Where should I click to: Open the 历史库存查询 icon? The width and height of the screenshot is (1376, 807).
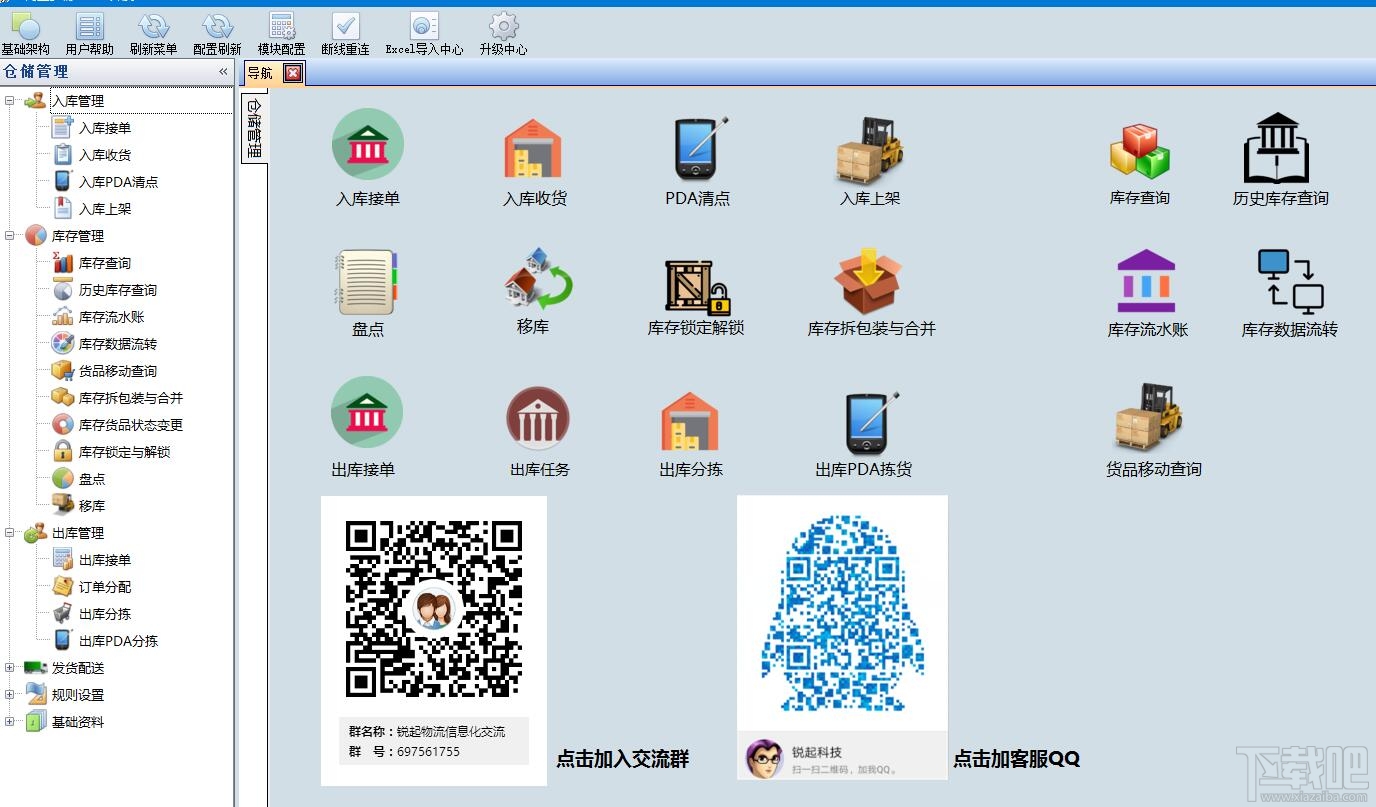1276,147
